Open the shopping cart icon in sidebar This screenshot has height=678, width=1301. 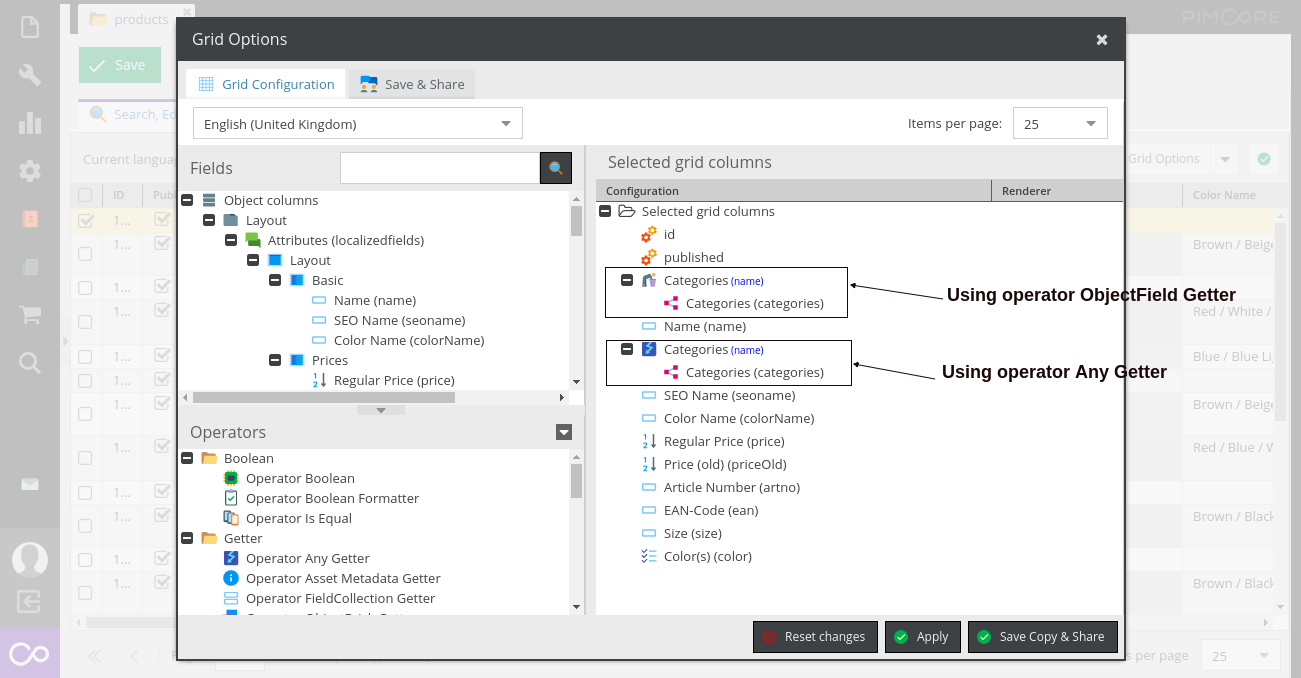(x=30, y=315)
